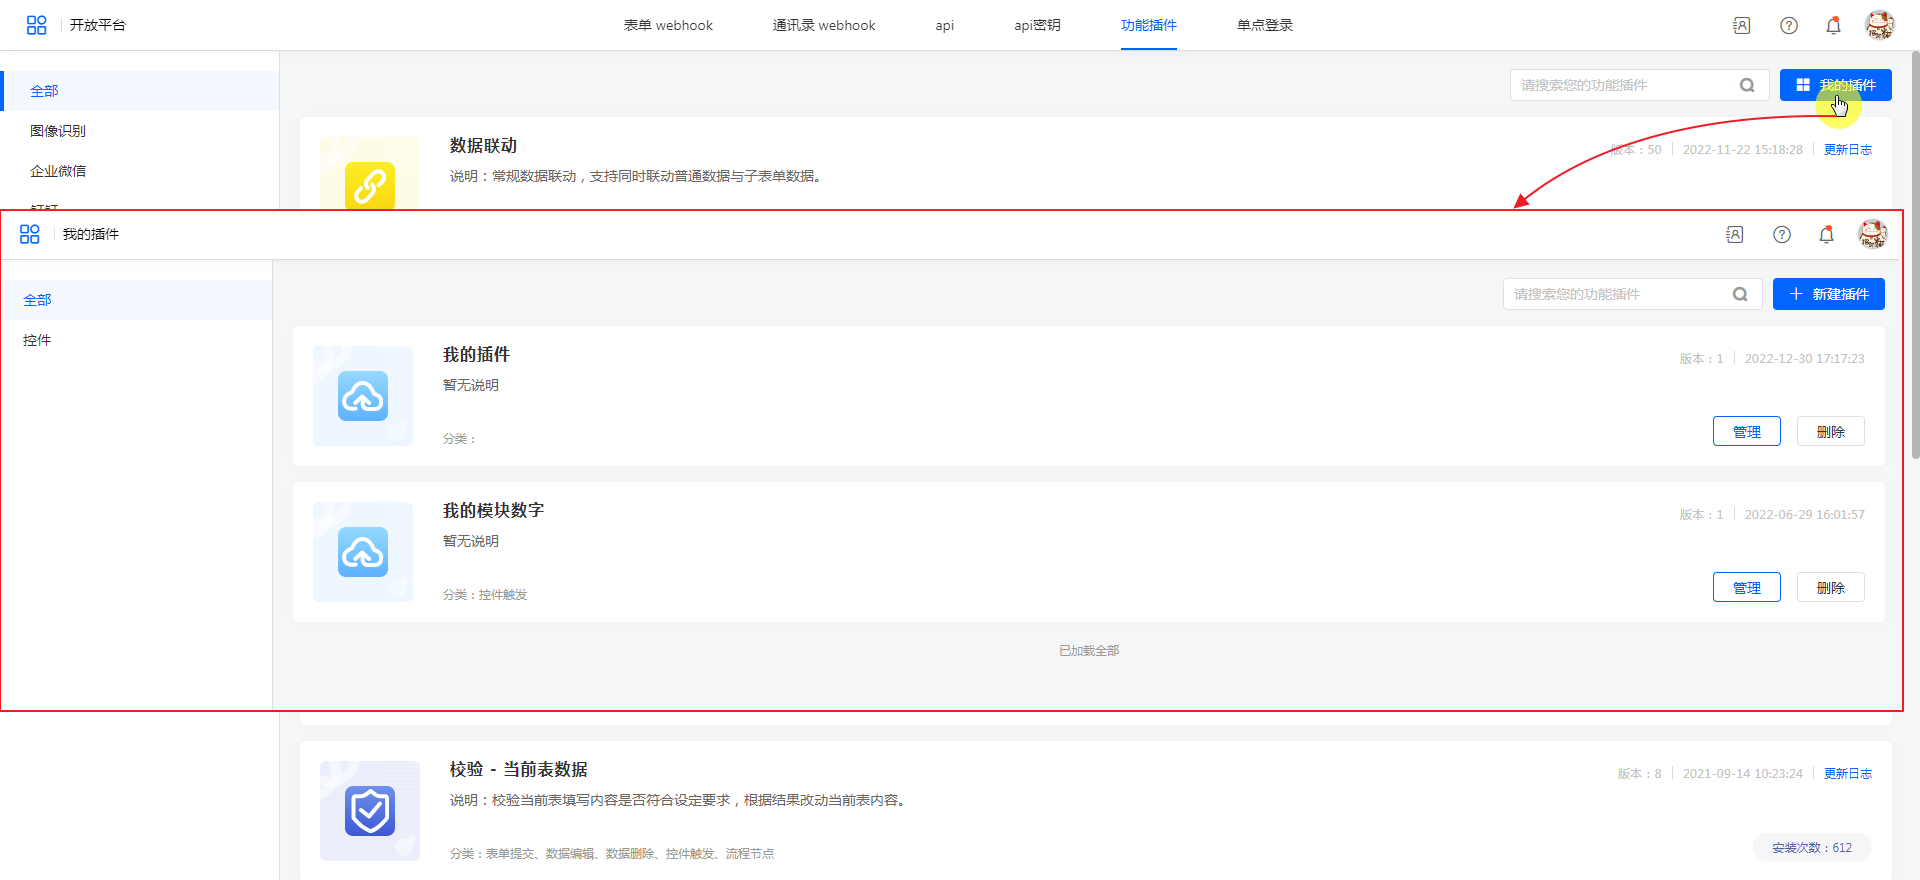Click the app grid icon beside 开放平台

pyautogui.click(x=36, y=25)
